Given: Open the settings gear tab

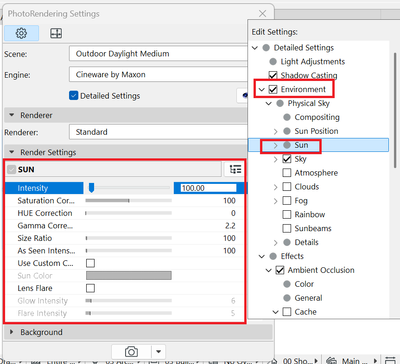Looking at the screenshot, I should (21, 33).
